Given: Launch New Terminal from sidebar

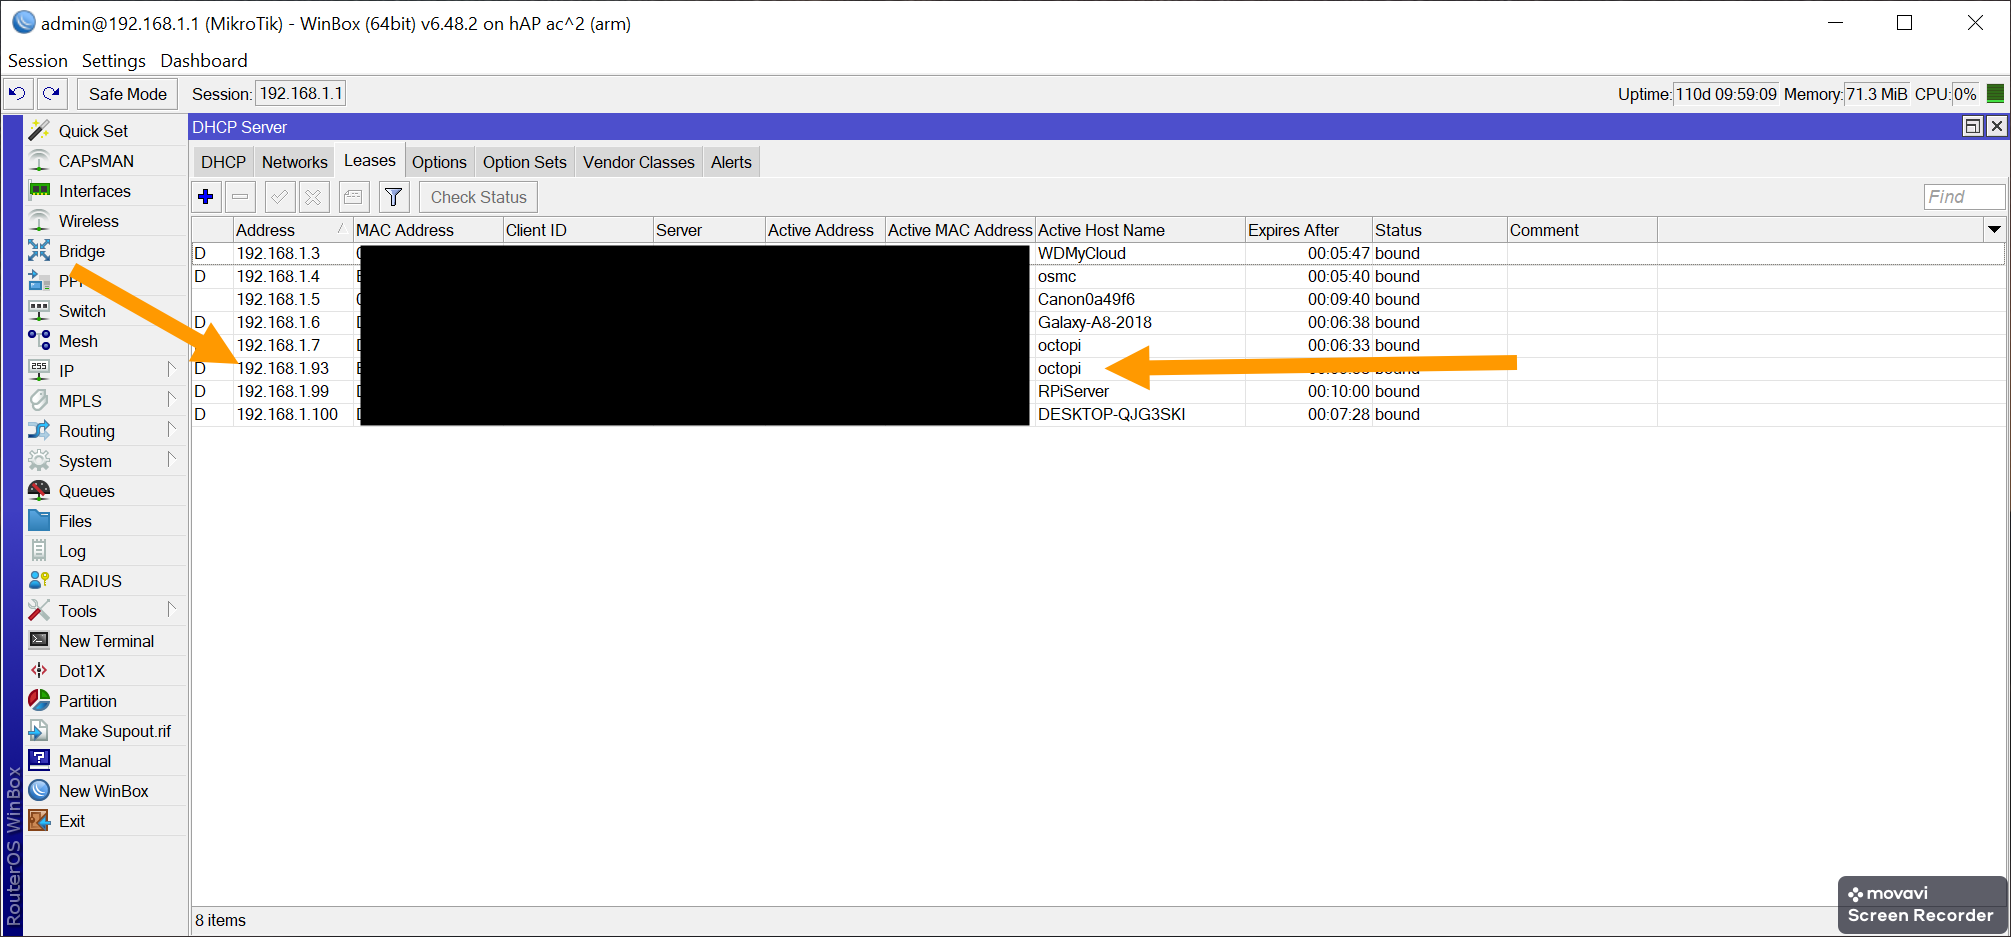Looking at the screenshot, I should coord(106,641).
